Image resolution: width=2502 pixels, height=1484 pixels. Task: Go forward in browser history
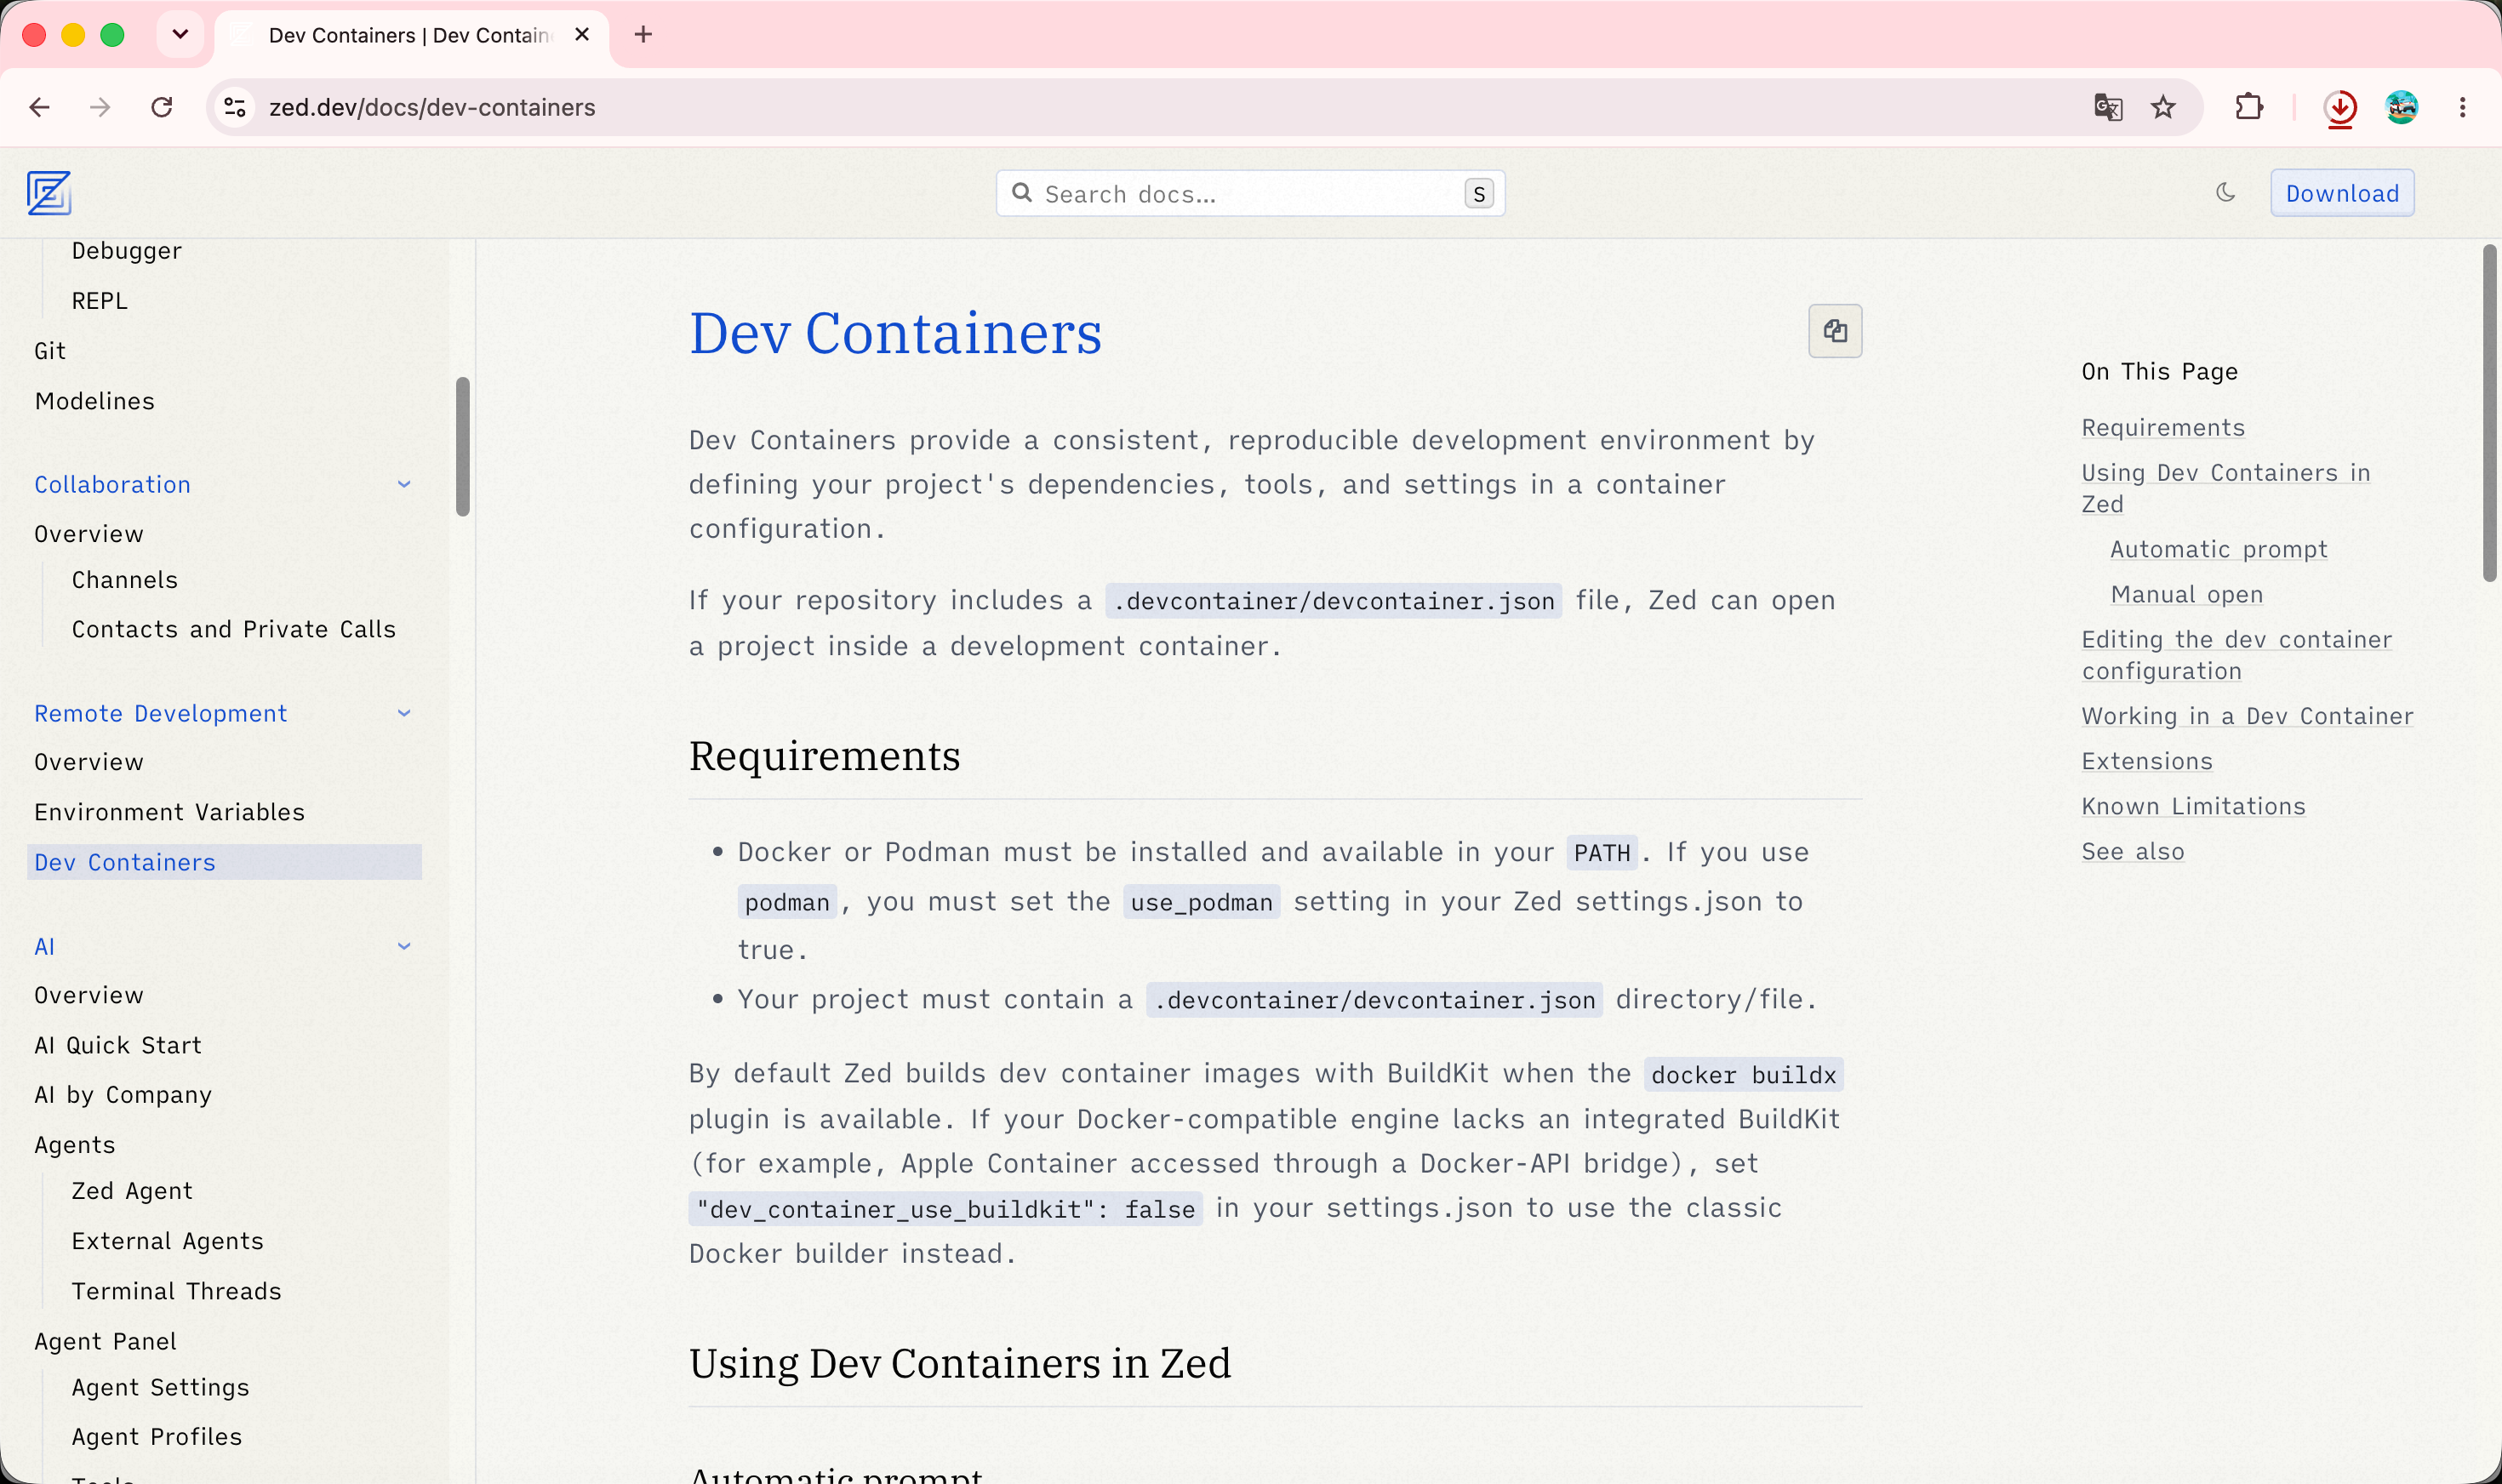tap(100, 107)
